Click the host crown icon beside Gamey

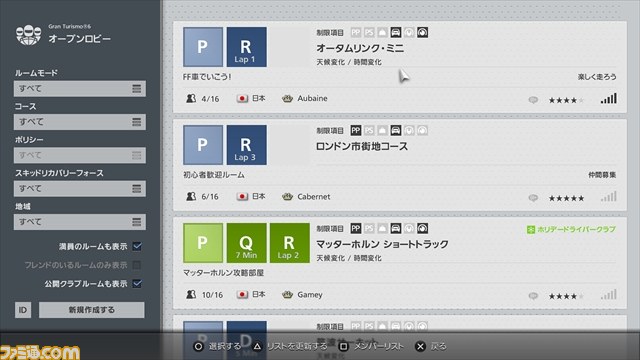[287, 294]
